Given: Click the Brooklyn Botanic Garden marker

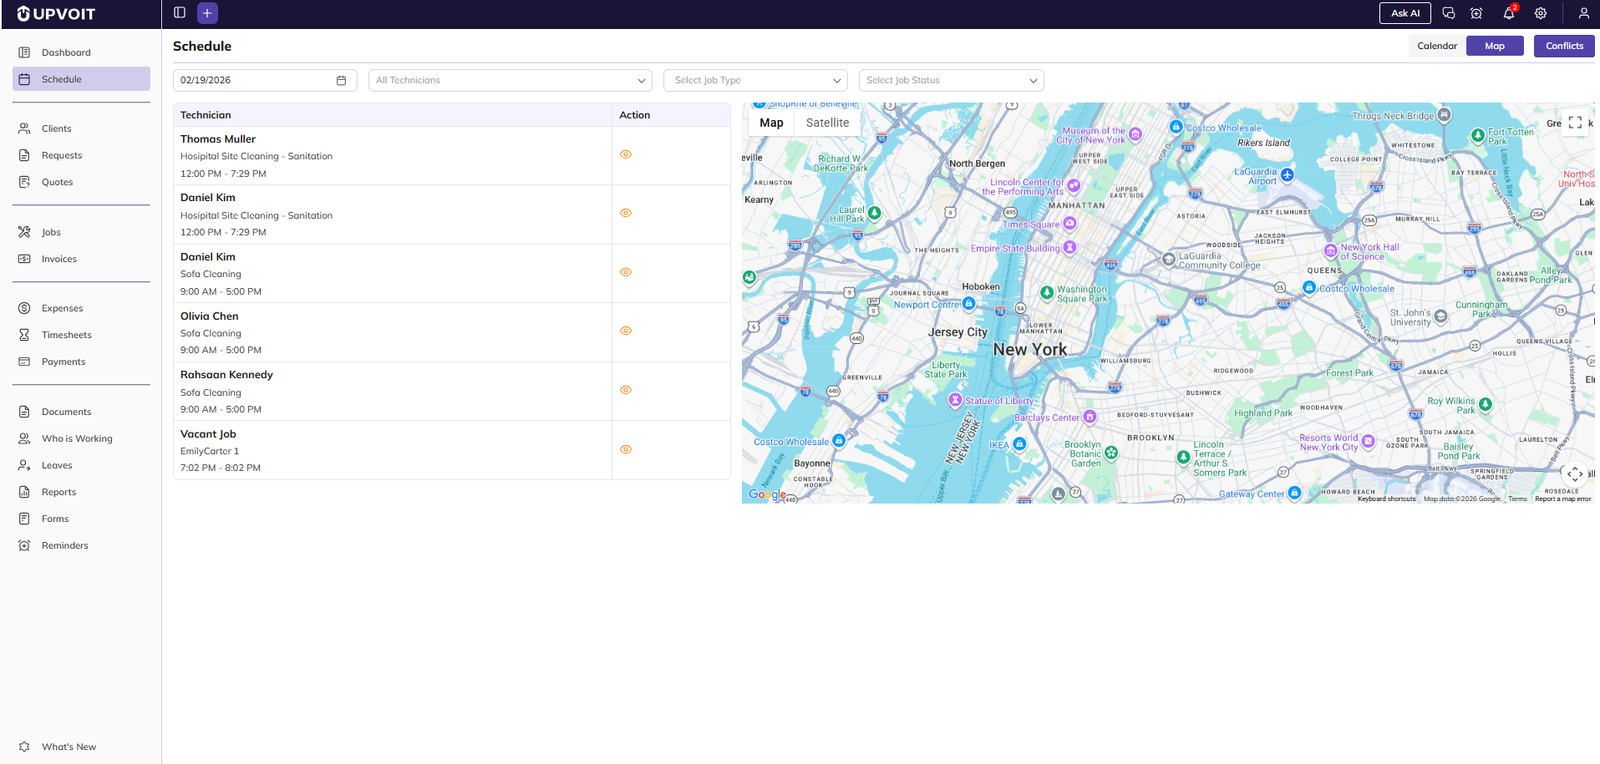Looking at the screenshot, I should click(x=1111, y=452).
